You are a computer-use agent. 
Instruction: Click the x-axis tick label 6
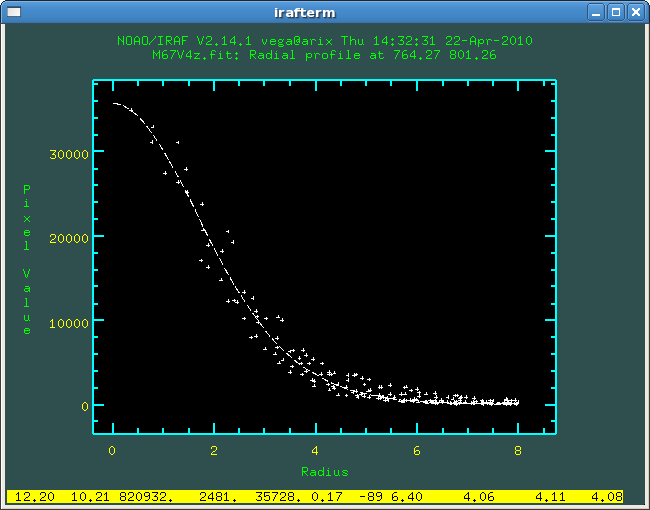point(417,451)
